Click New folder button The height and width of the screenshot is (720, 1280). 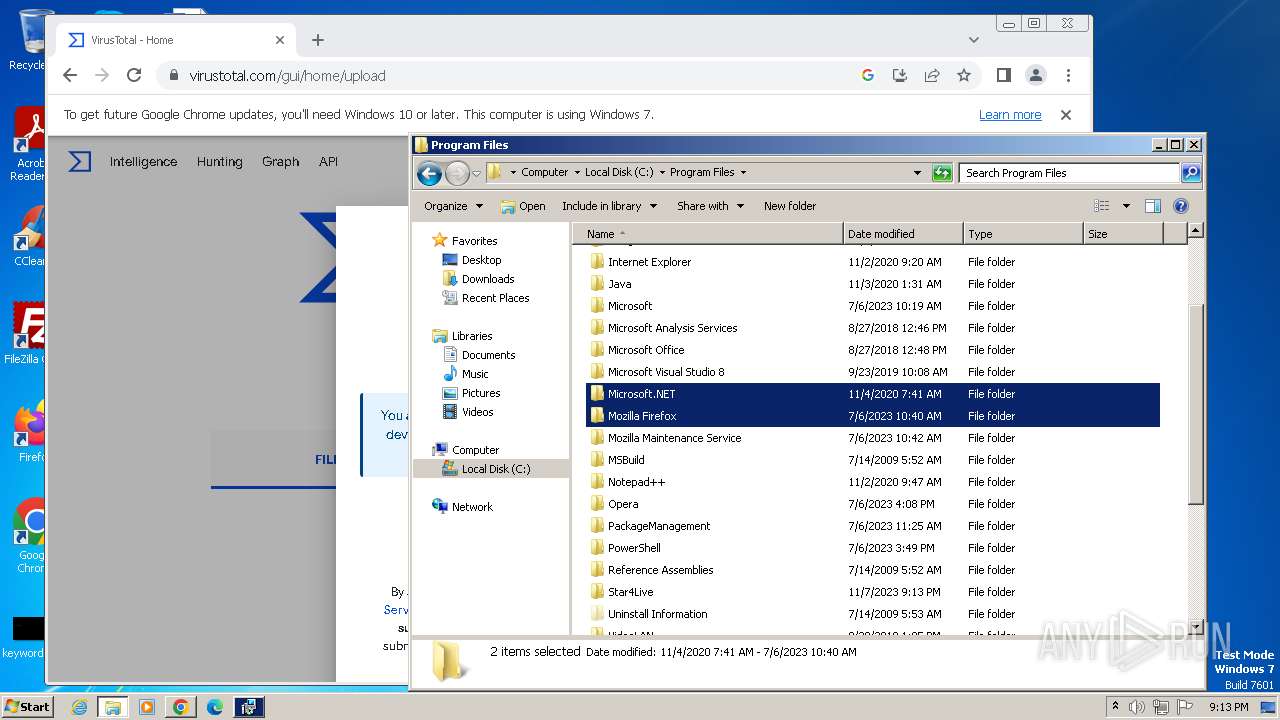(790, 206)
